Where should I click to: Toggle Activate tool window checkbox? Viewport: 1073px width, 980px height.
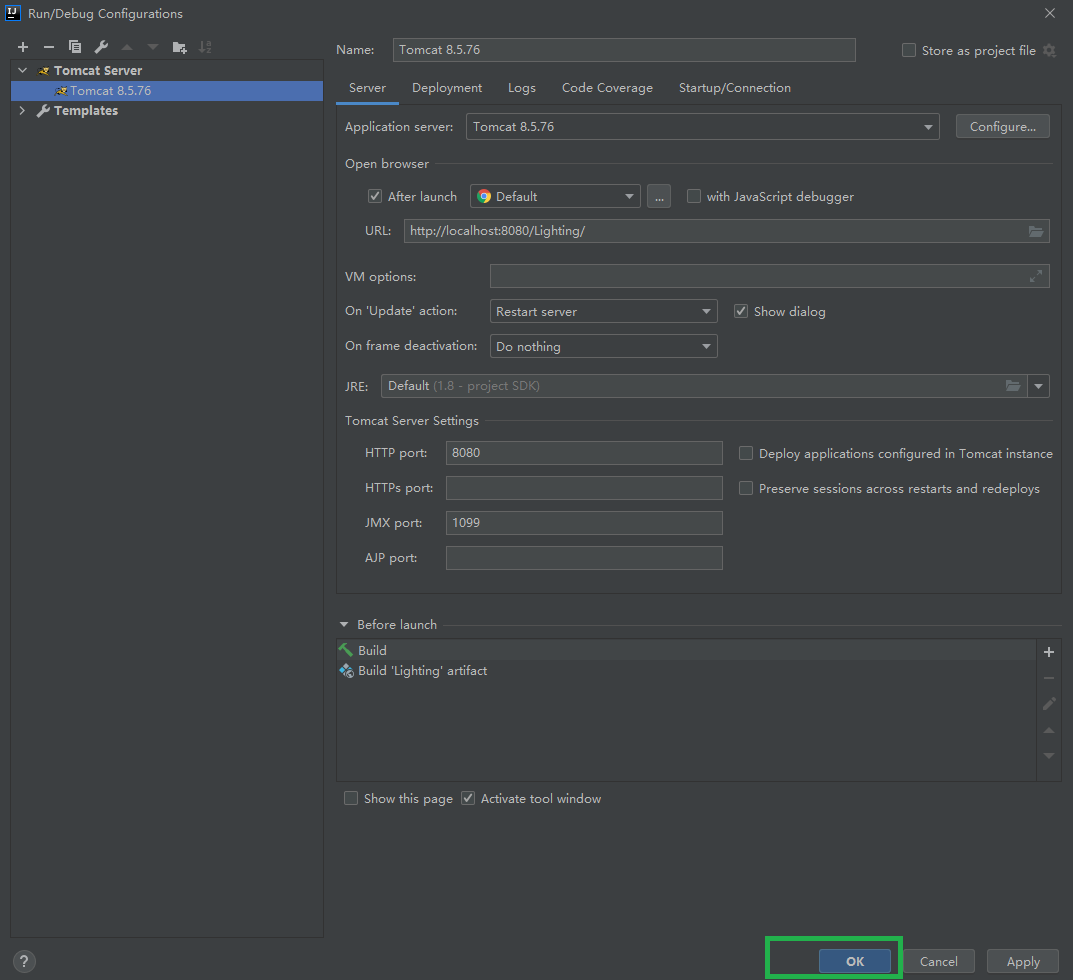(468, 799)
